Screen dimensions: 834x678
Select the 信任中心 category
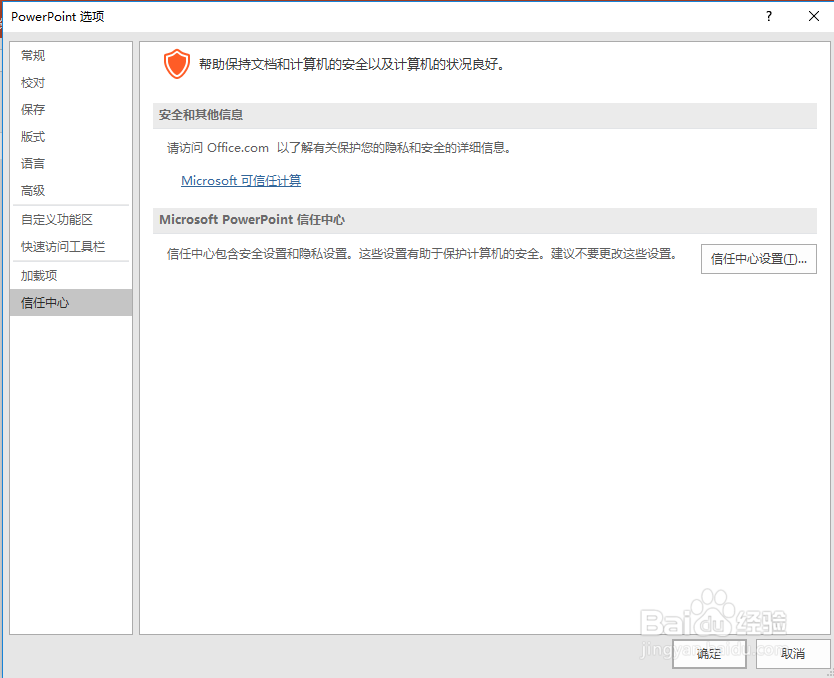pyautogui.click(x=70, y=303)
